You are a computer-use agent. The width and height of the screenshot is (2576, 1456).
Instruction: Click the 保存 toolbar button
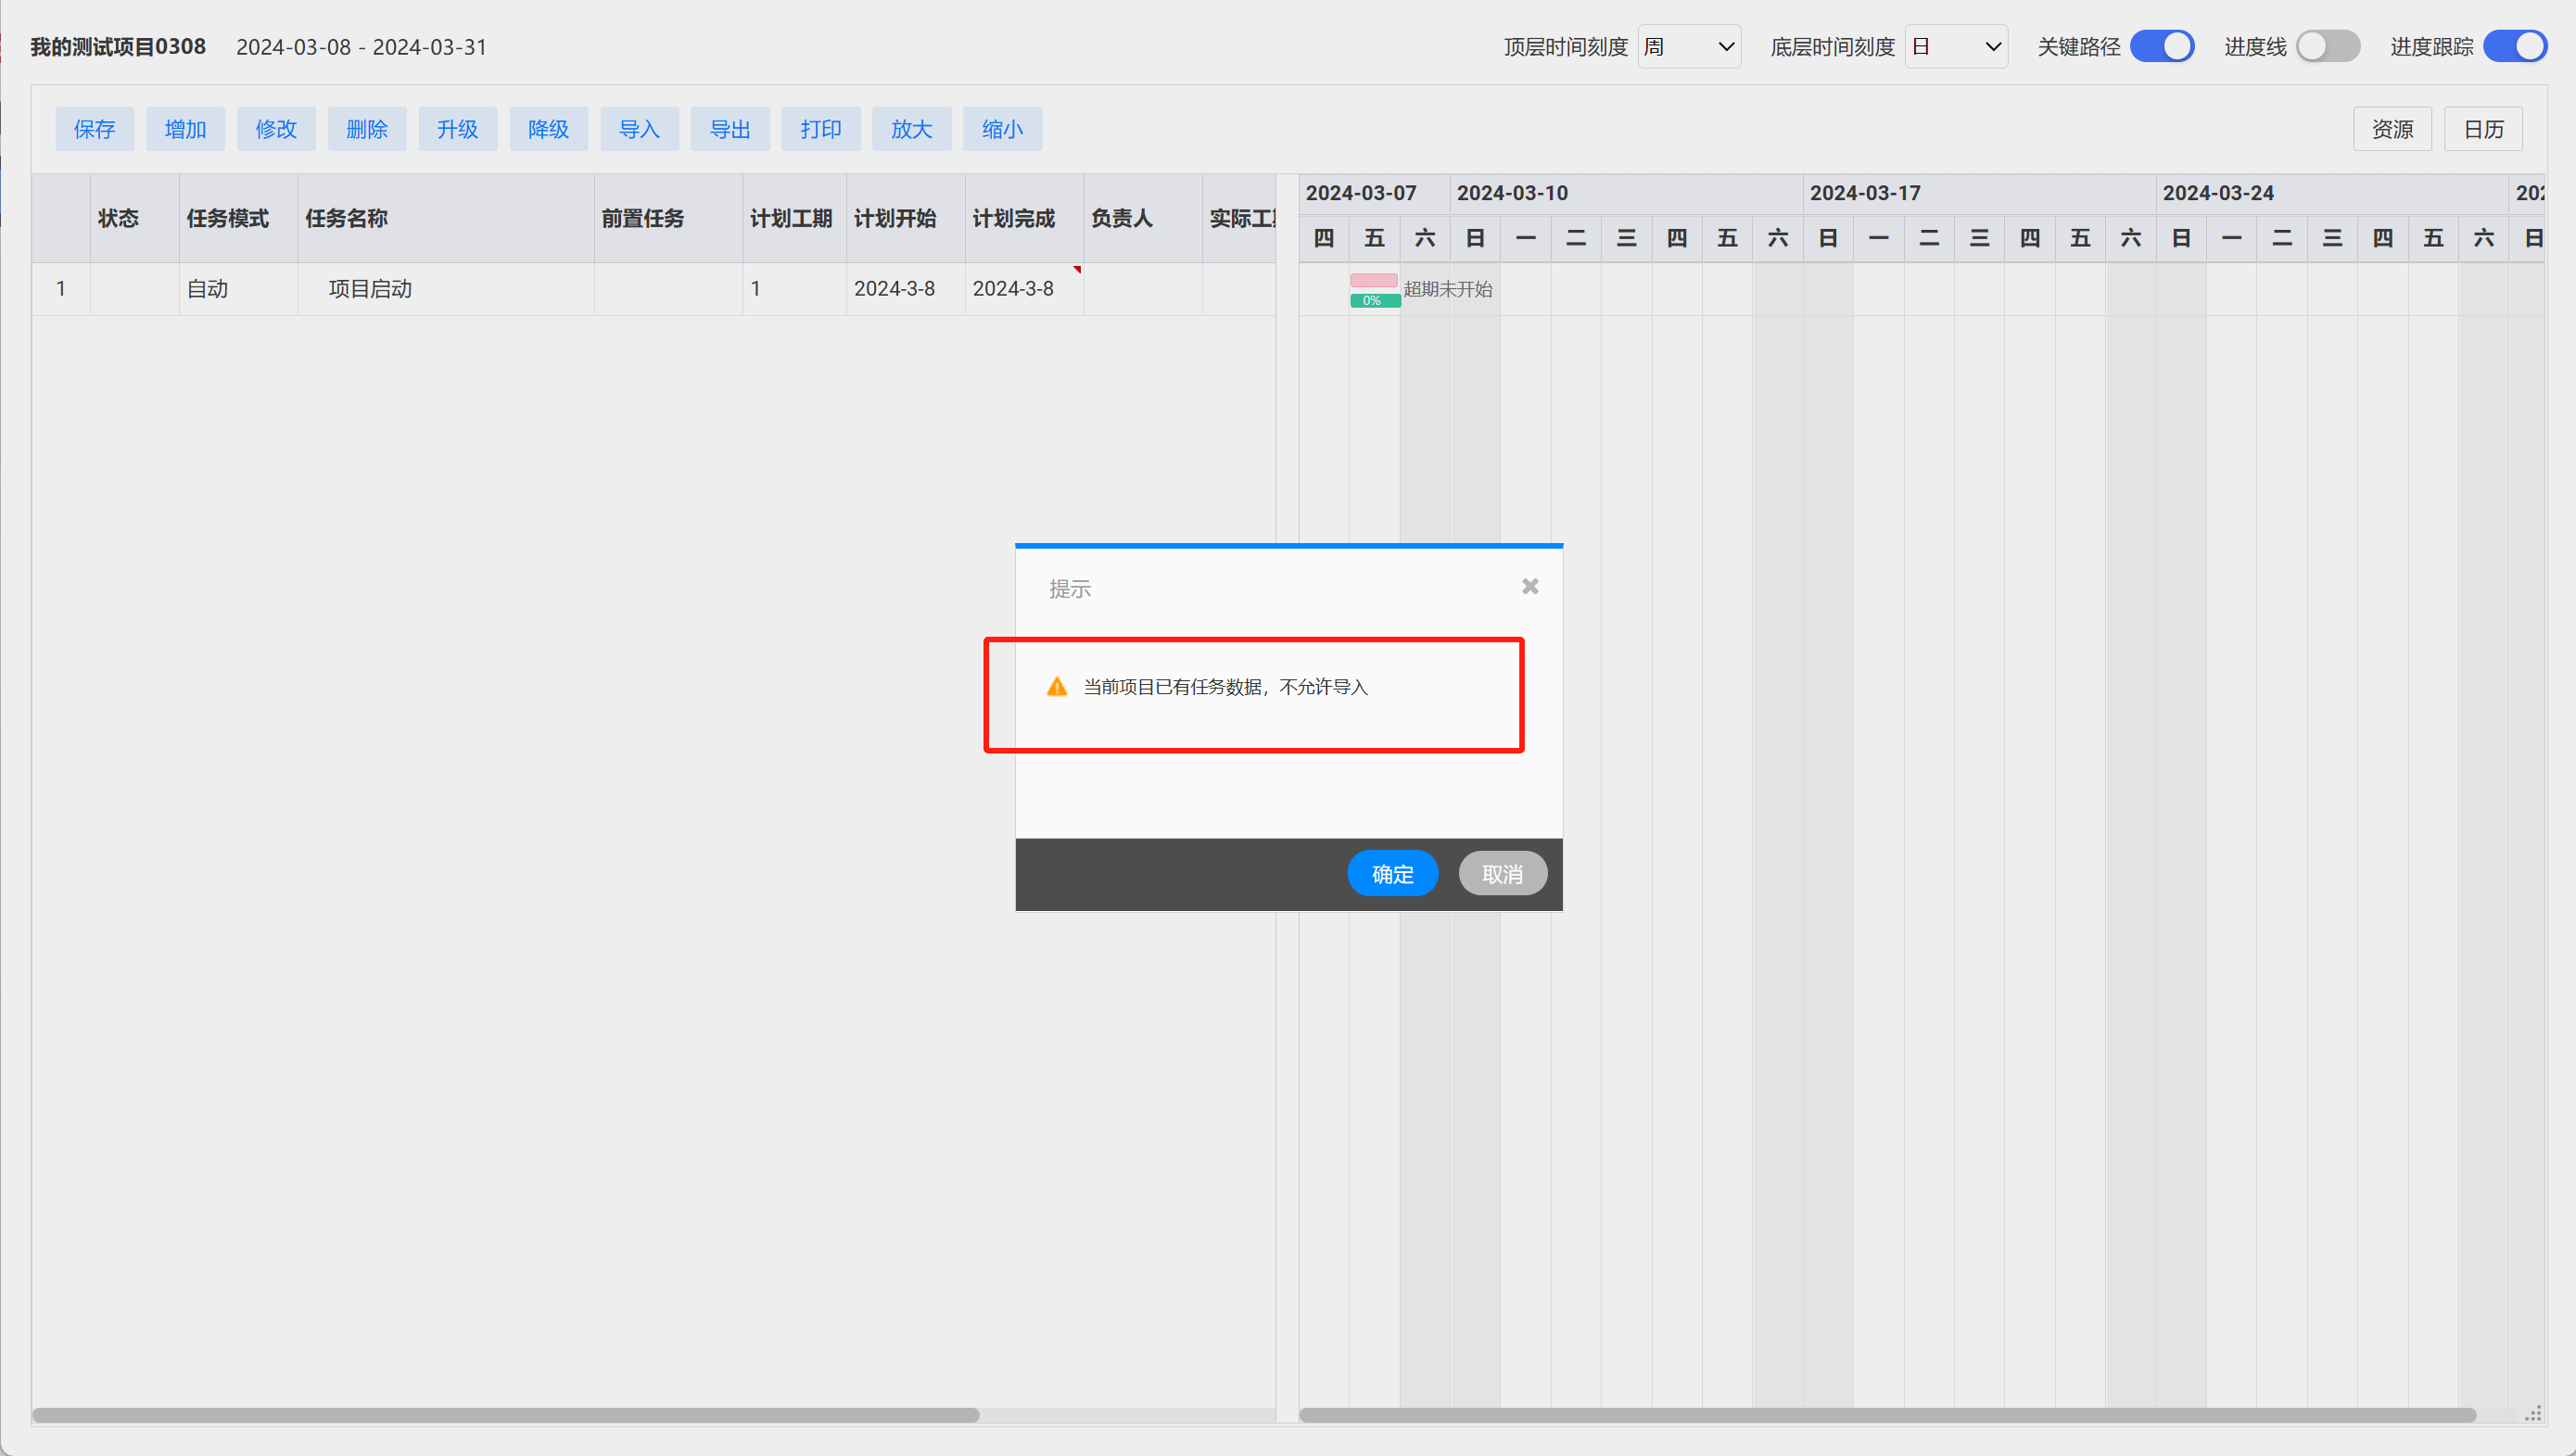[x=94, y=129]
